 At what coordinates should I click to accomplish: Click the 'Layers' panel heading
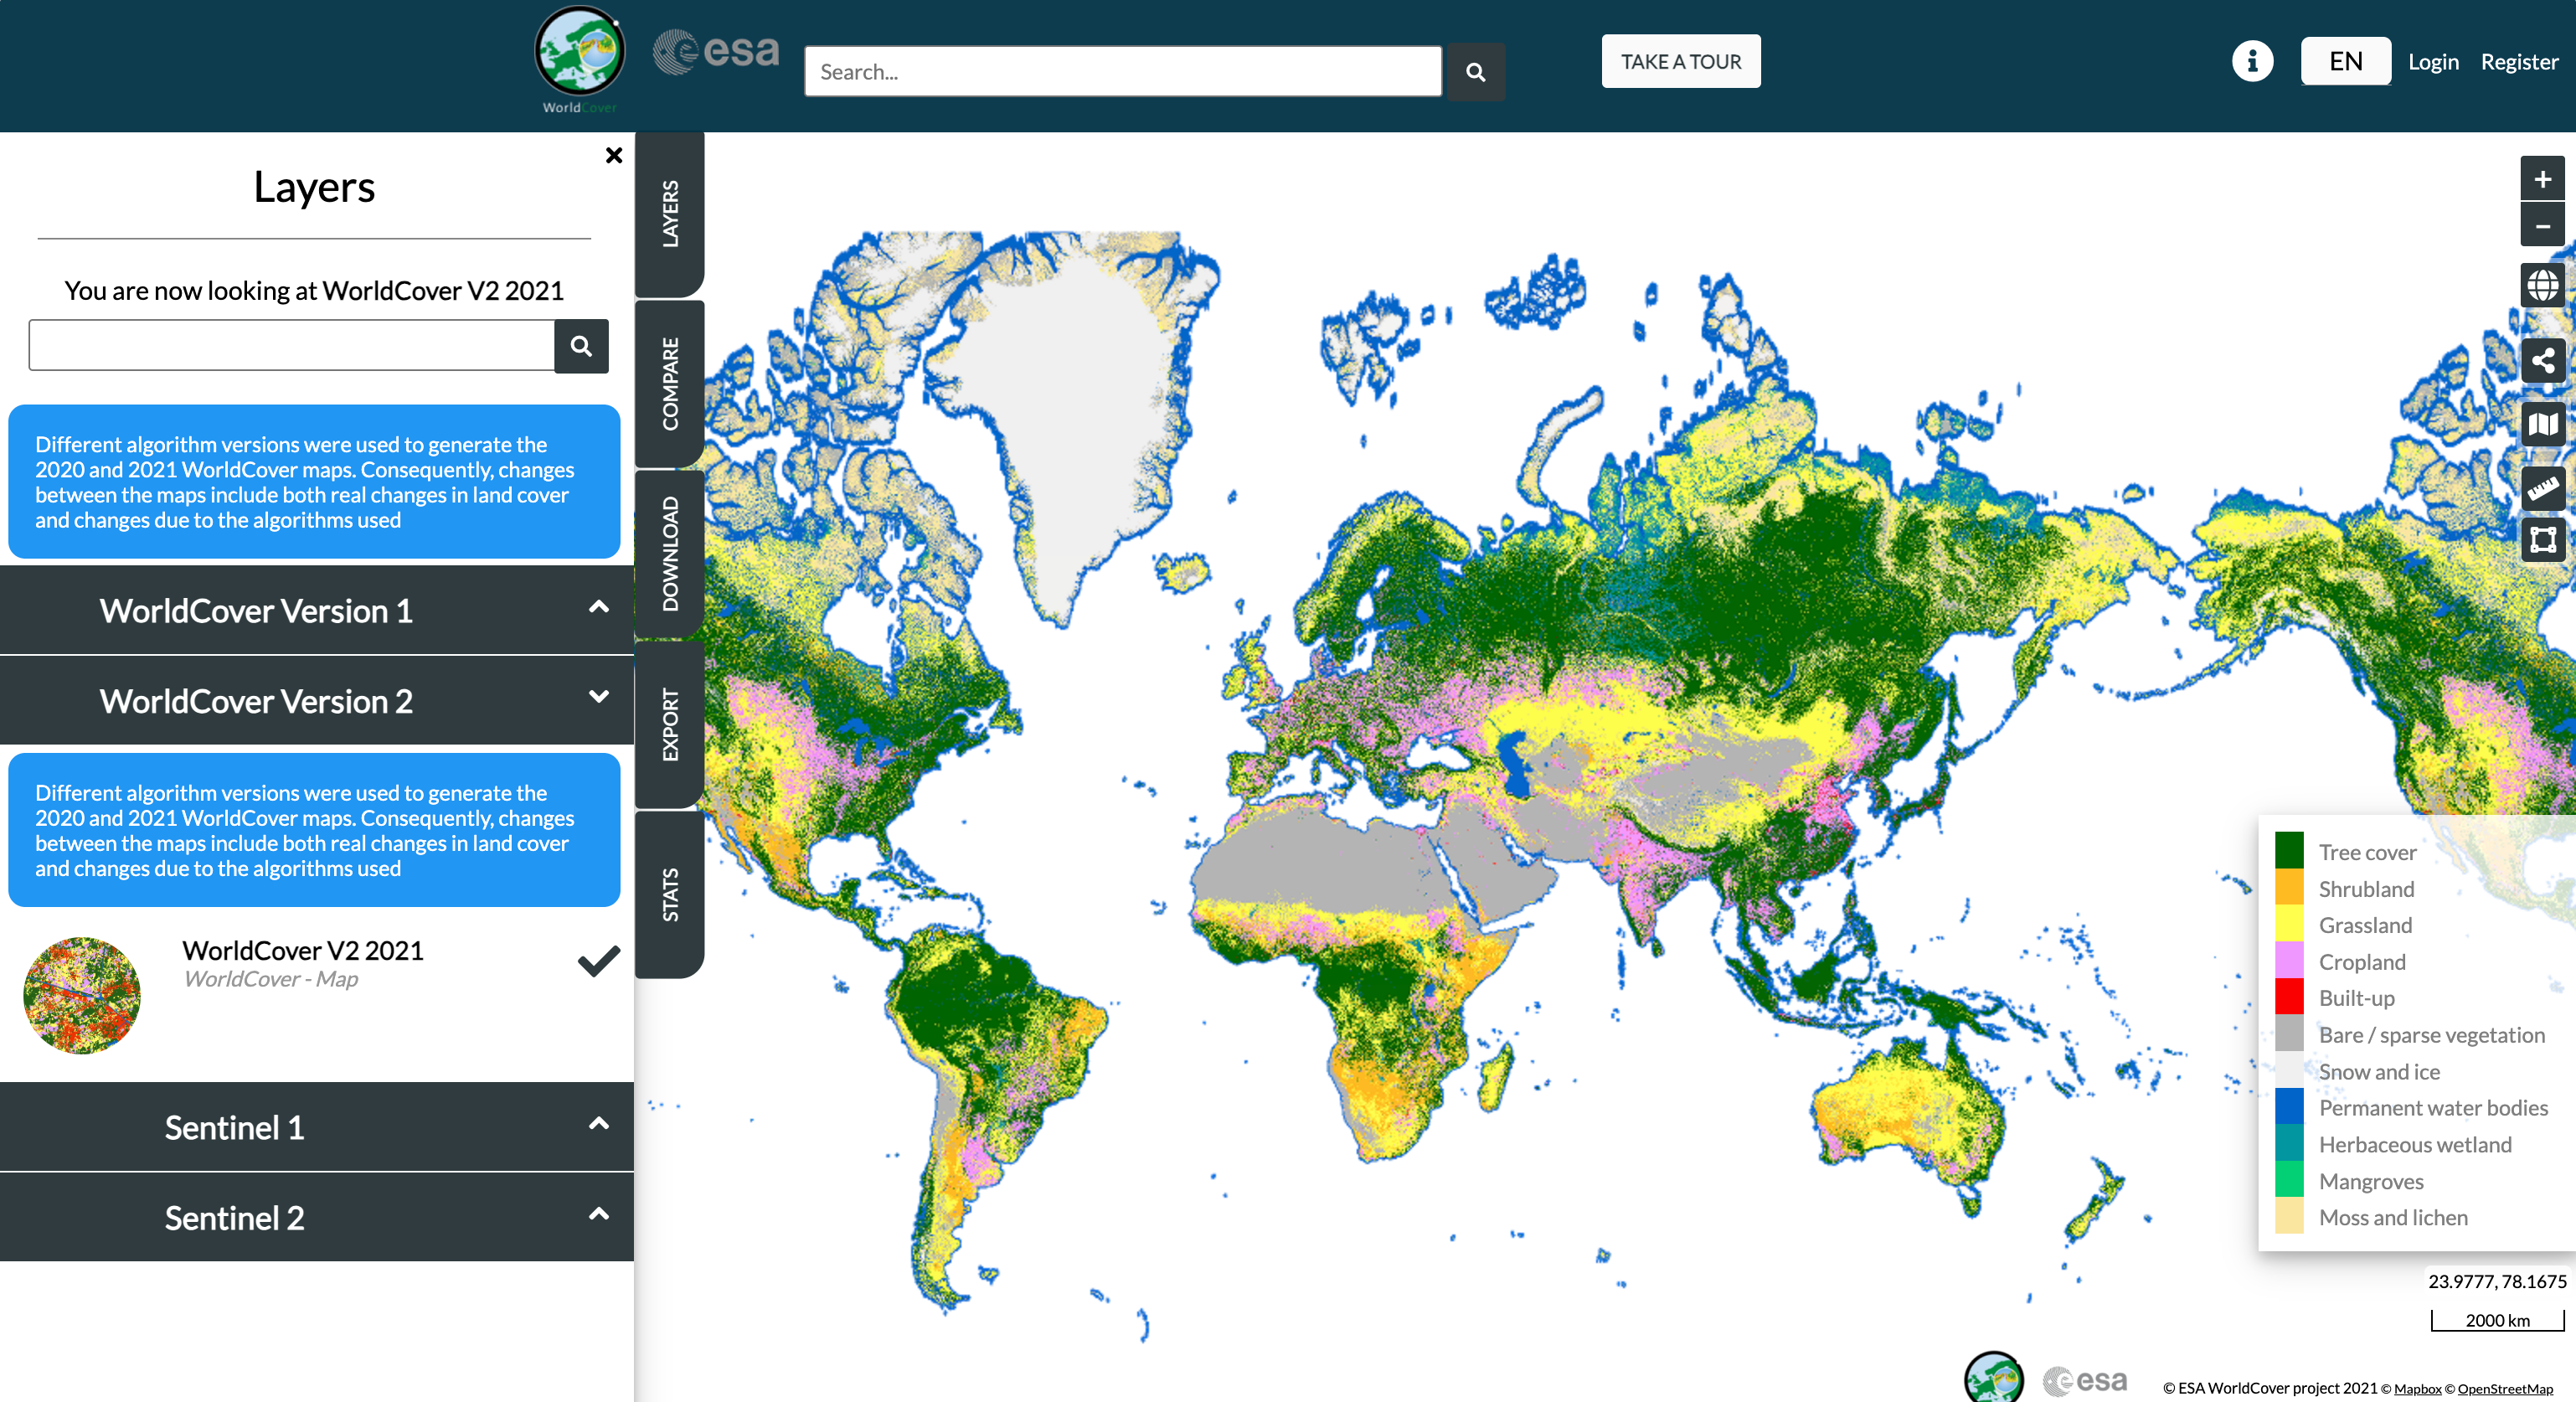pyautogui.click(x=314, y=187)
